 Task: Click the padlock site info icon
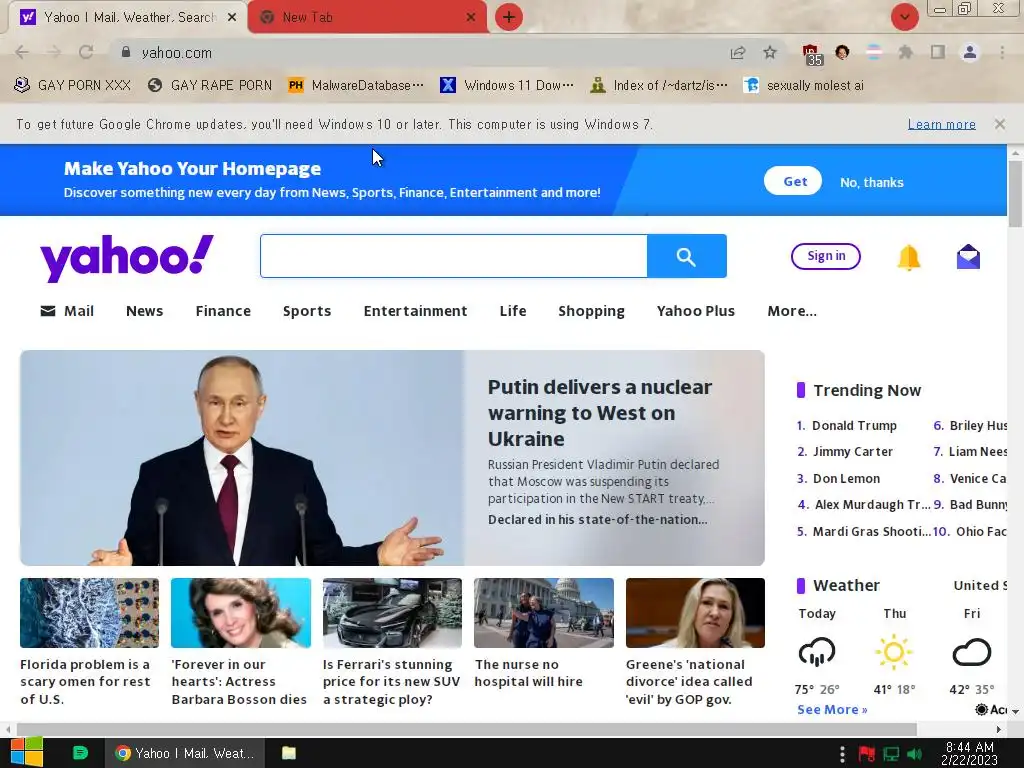click(126, 52)
